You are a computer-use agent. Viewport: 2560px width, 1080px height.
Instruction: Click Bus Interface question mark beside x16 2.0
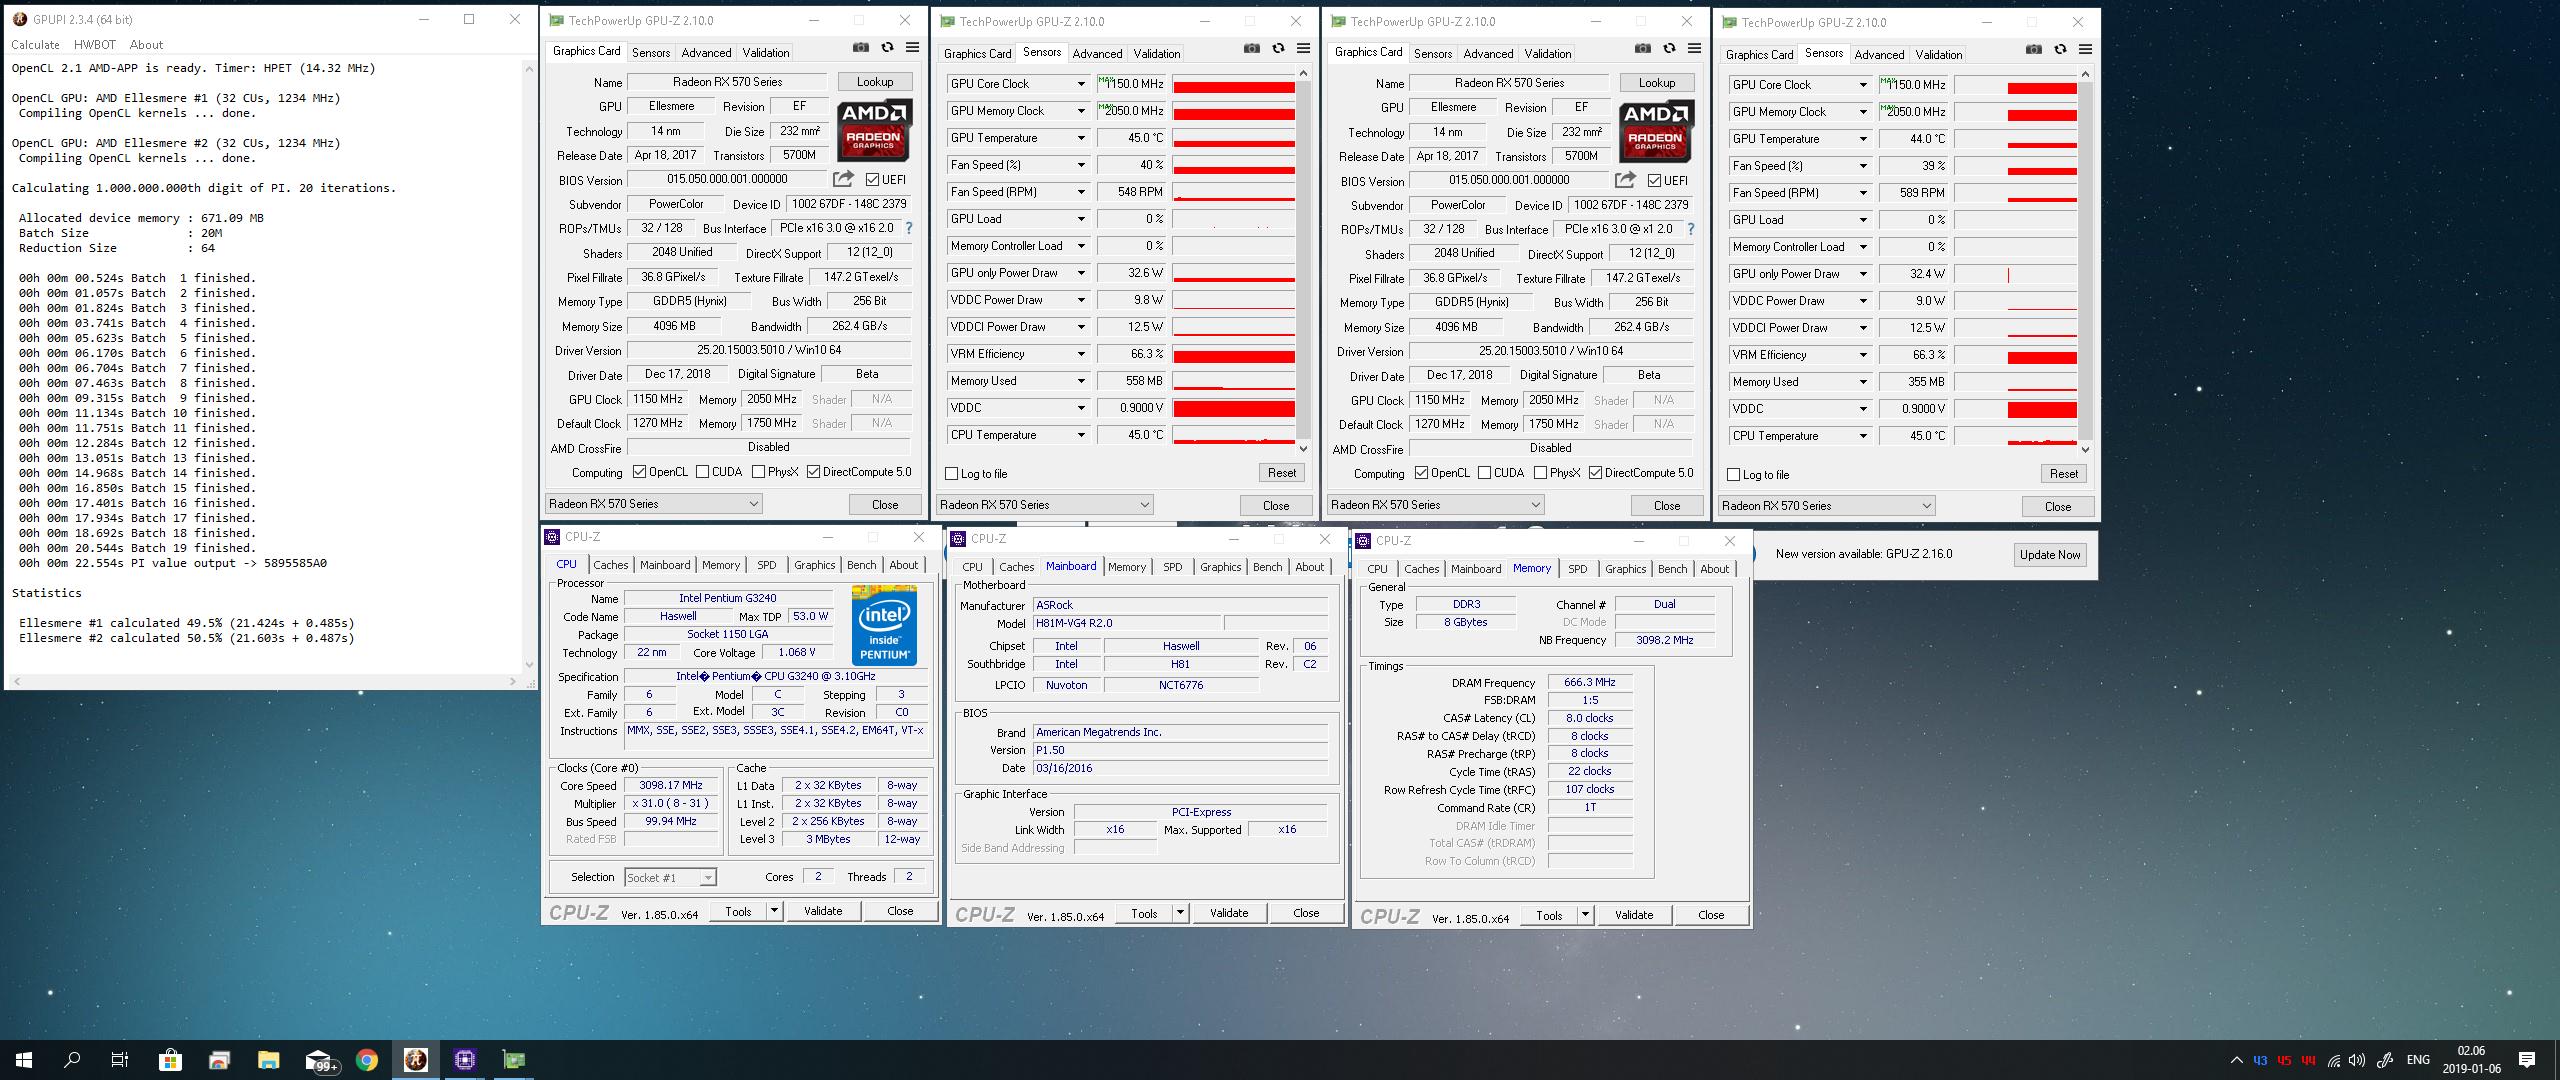point(908,228)
